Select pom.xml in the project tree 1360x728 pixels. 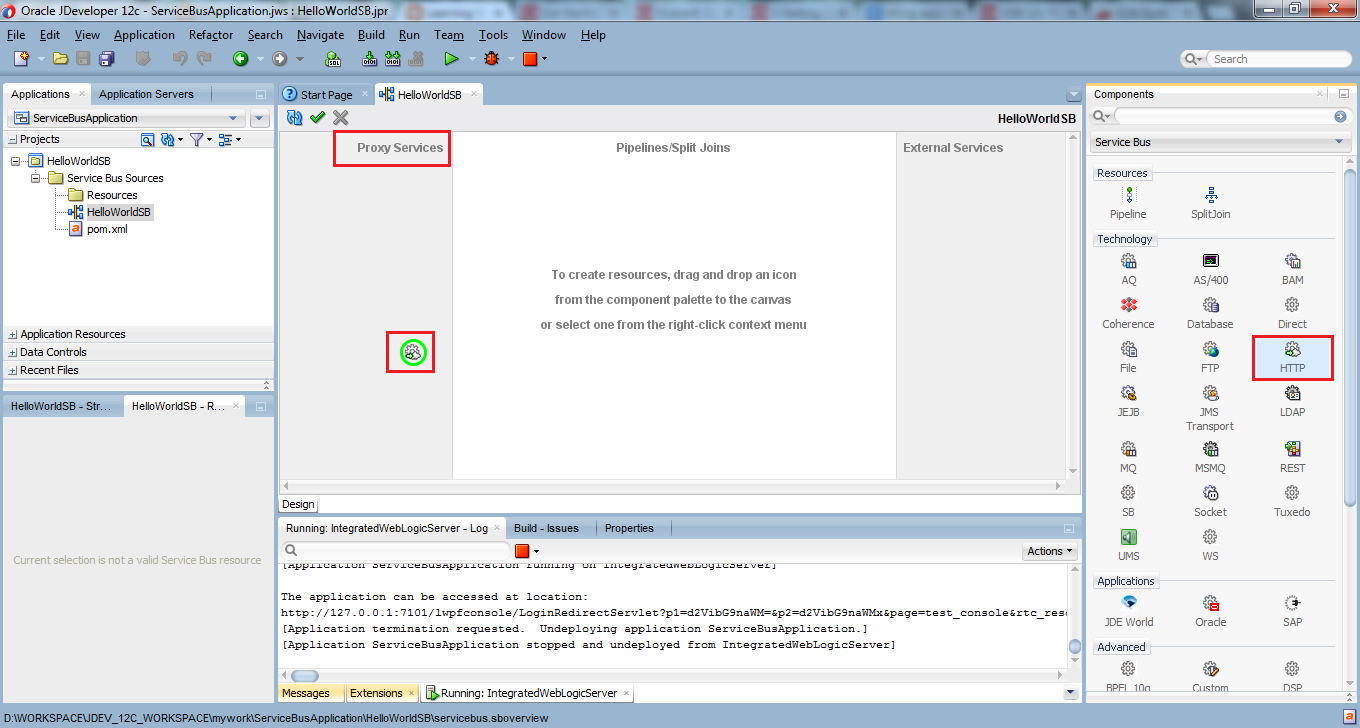pos(107,229)
